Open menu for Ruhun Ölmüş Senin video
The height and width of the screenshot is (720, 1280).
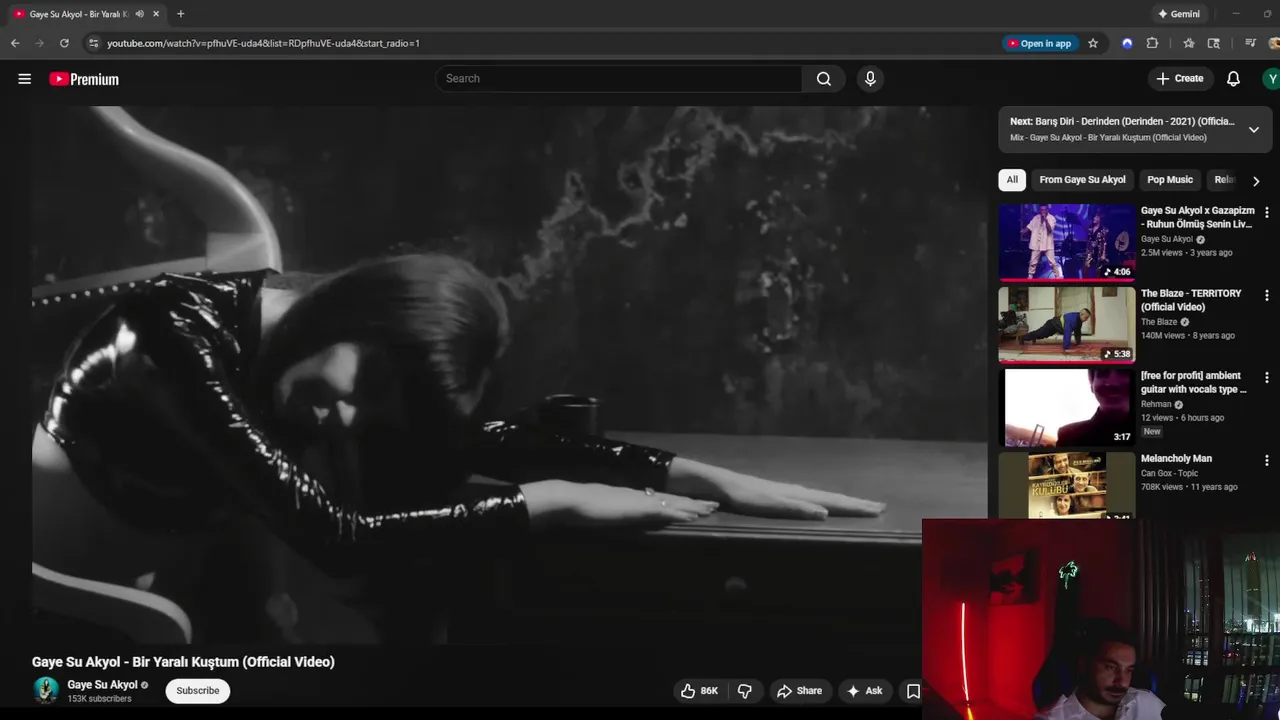point(1267,213)
